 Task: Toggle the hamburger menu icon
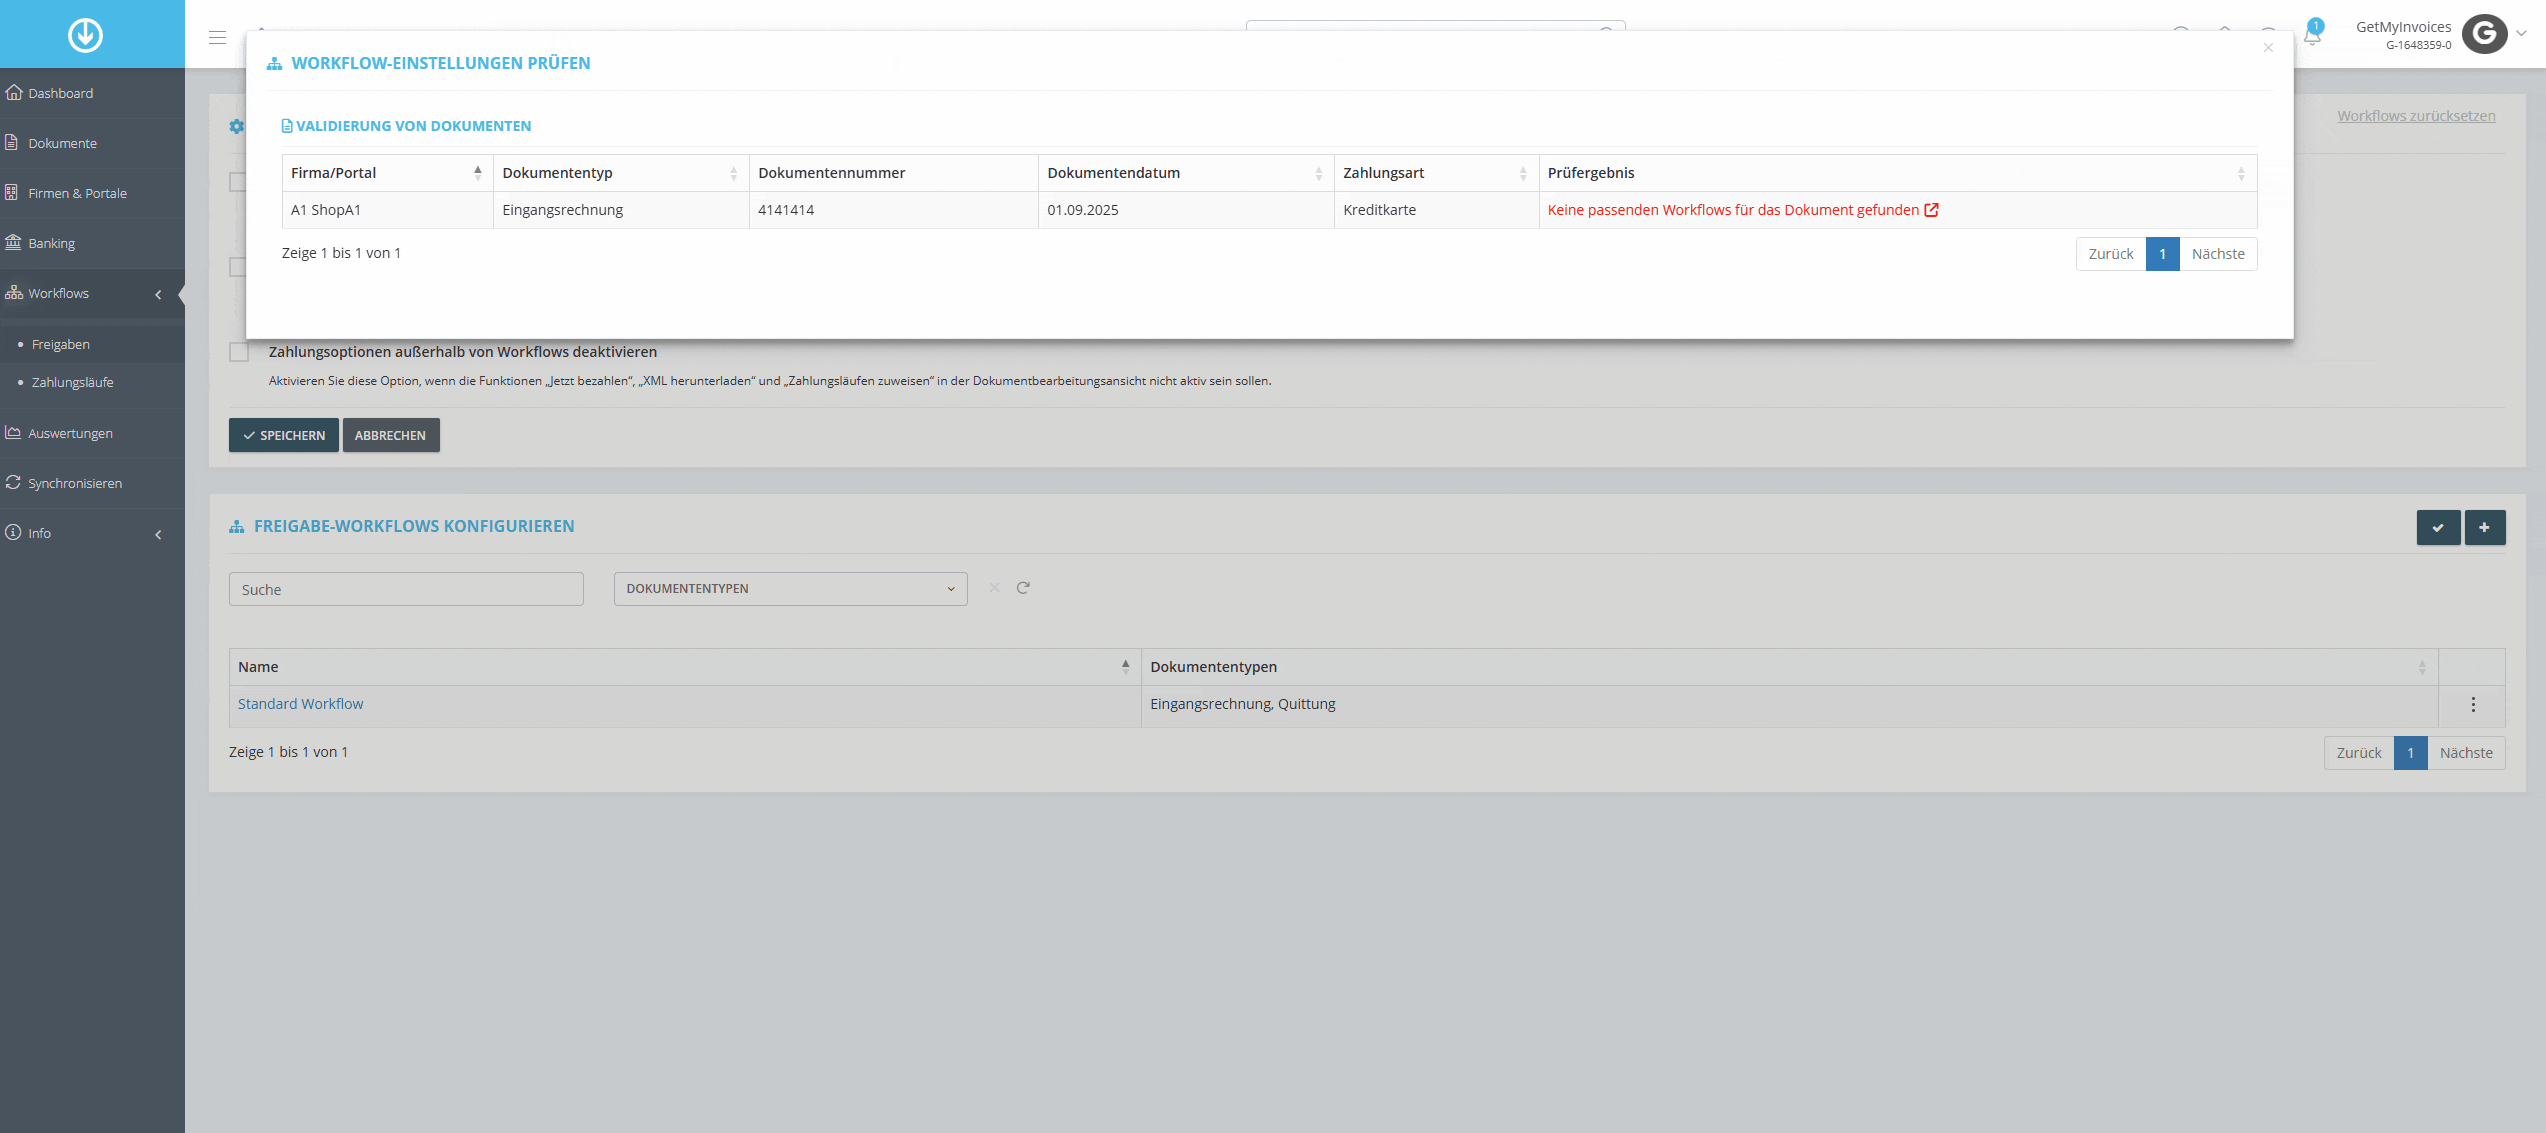[x=217, y=37]
